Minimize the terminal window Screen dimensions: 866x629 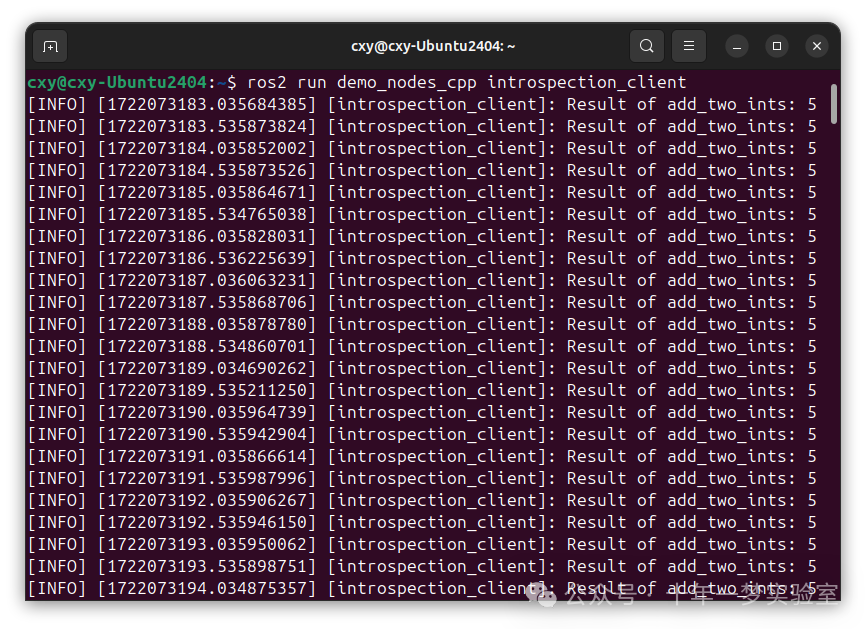pyautogui.click(x=737, y=46)
